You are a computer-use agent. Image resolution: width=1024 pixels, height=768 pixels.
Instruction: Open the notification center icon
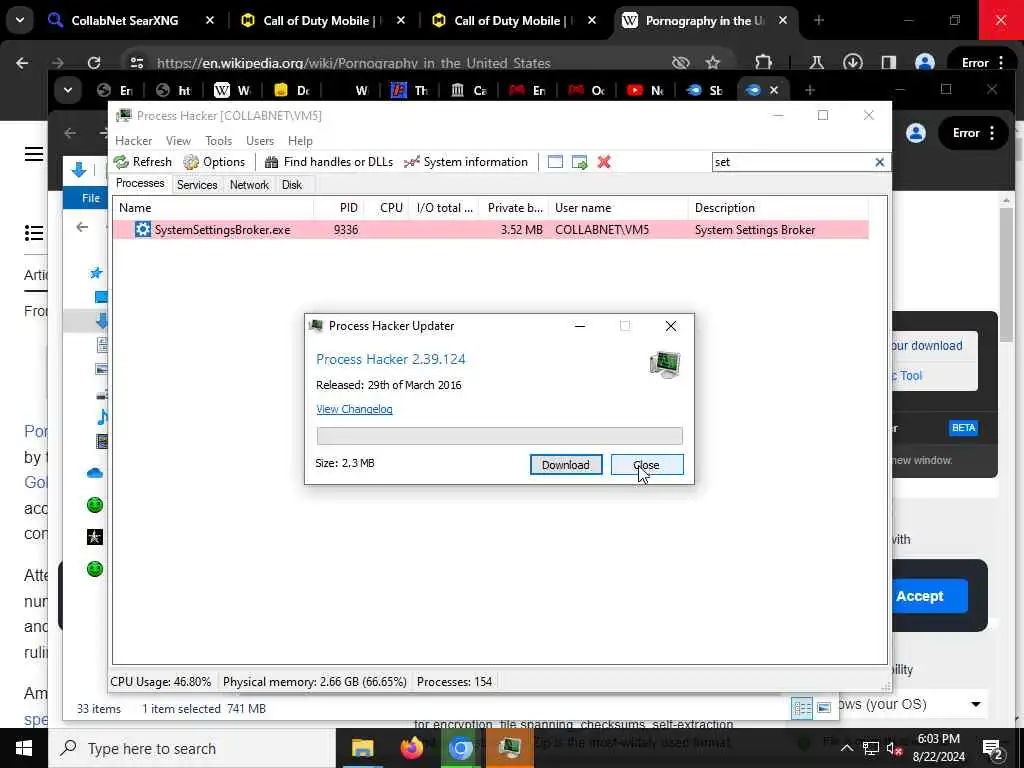click(x=993, y=749)
